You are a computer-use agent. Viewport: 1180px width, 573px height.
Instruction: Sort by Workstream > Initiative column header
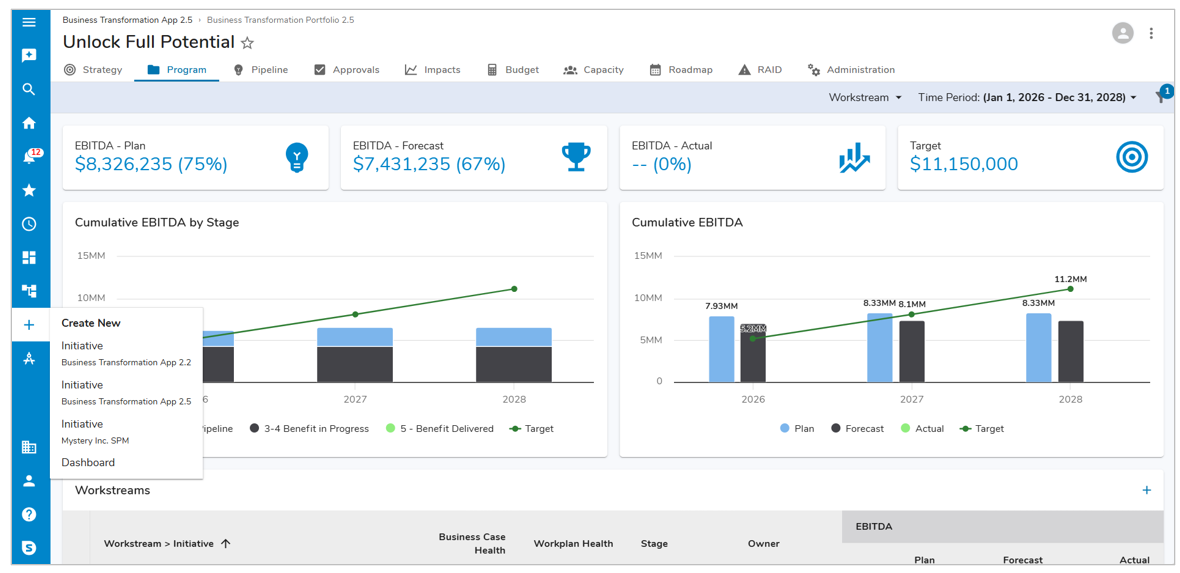point(159,544)
